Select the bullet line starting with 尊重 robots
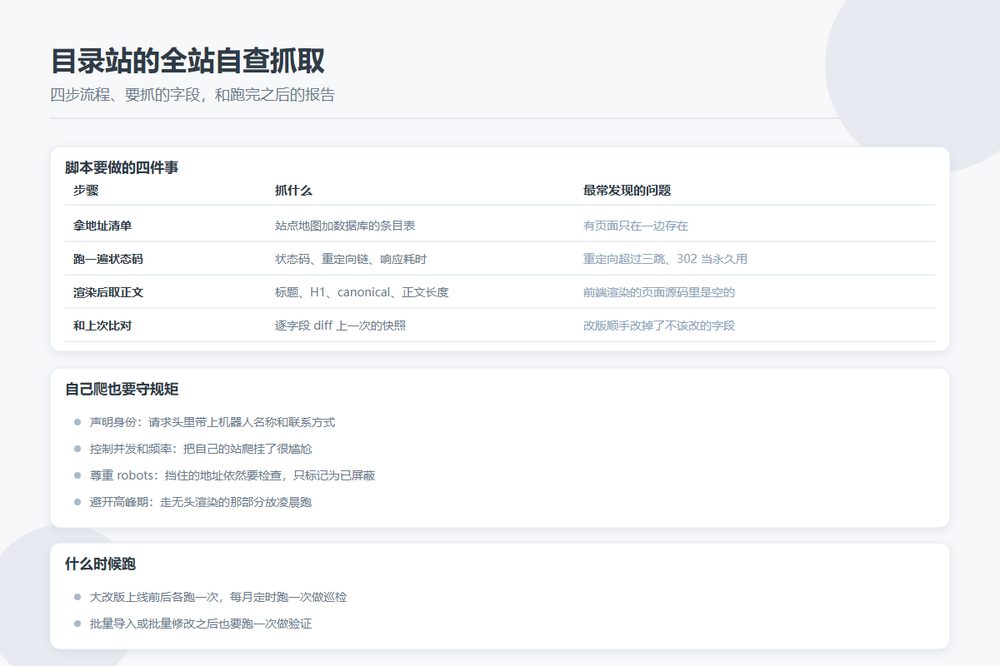The width and height of the screenshot is (1000, 666). [232, 475]
